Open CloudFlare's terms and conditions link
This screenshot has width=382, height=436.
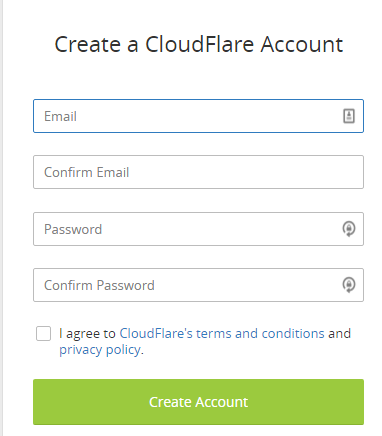click(222, 333)
